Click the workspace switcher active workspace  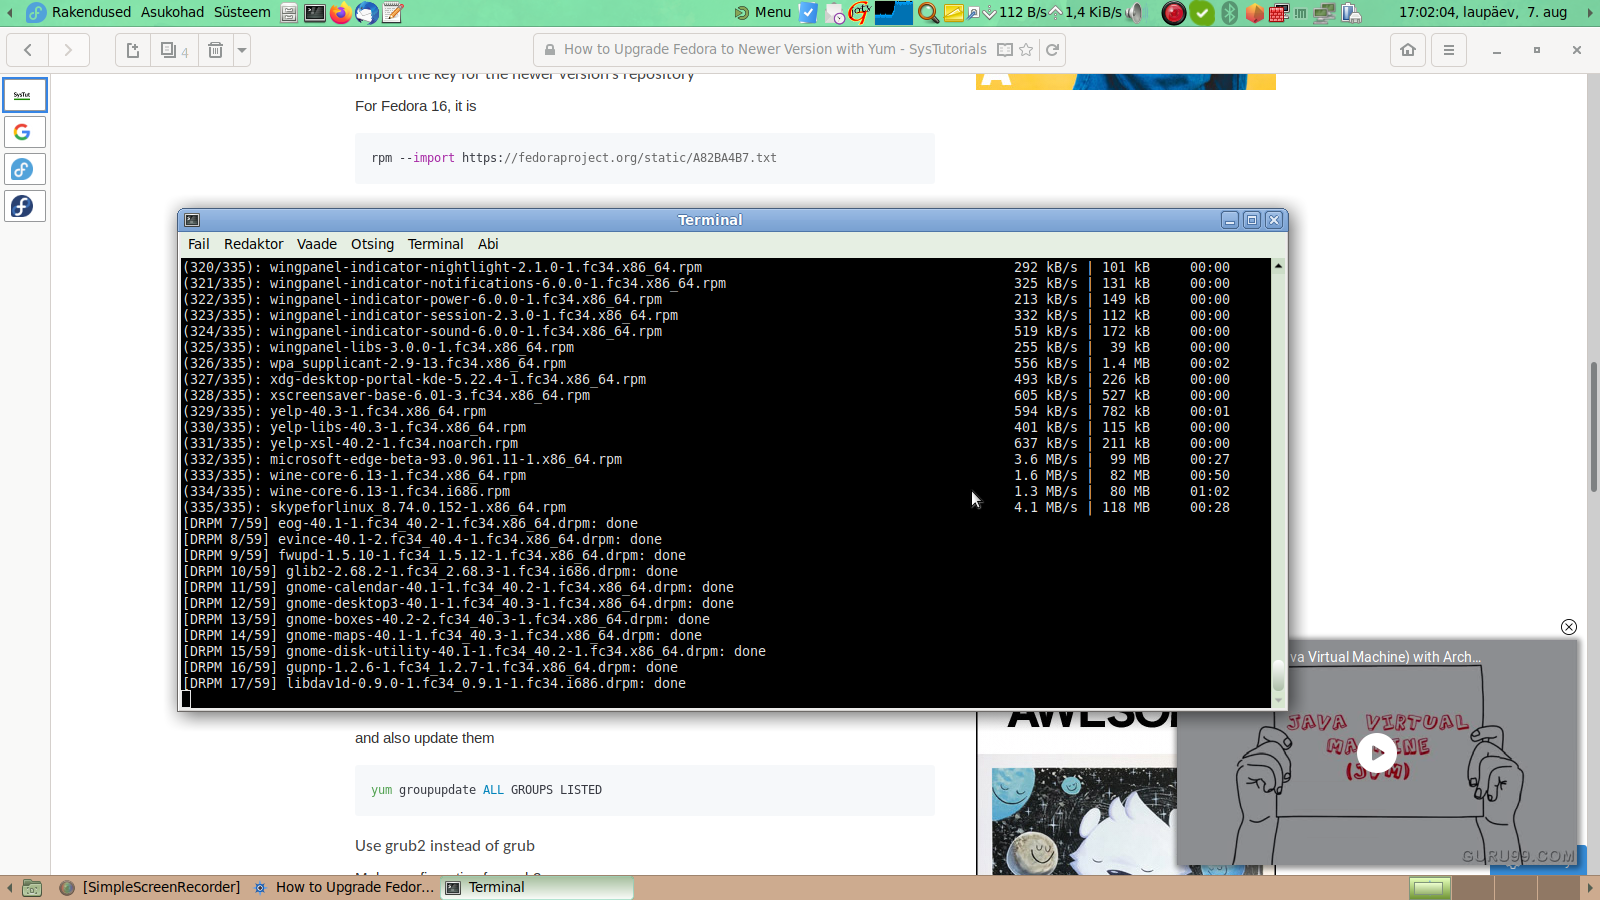coord(1430,888)
